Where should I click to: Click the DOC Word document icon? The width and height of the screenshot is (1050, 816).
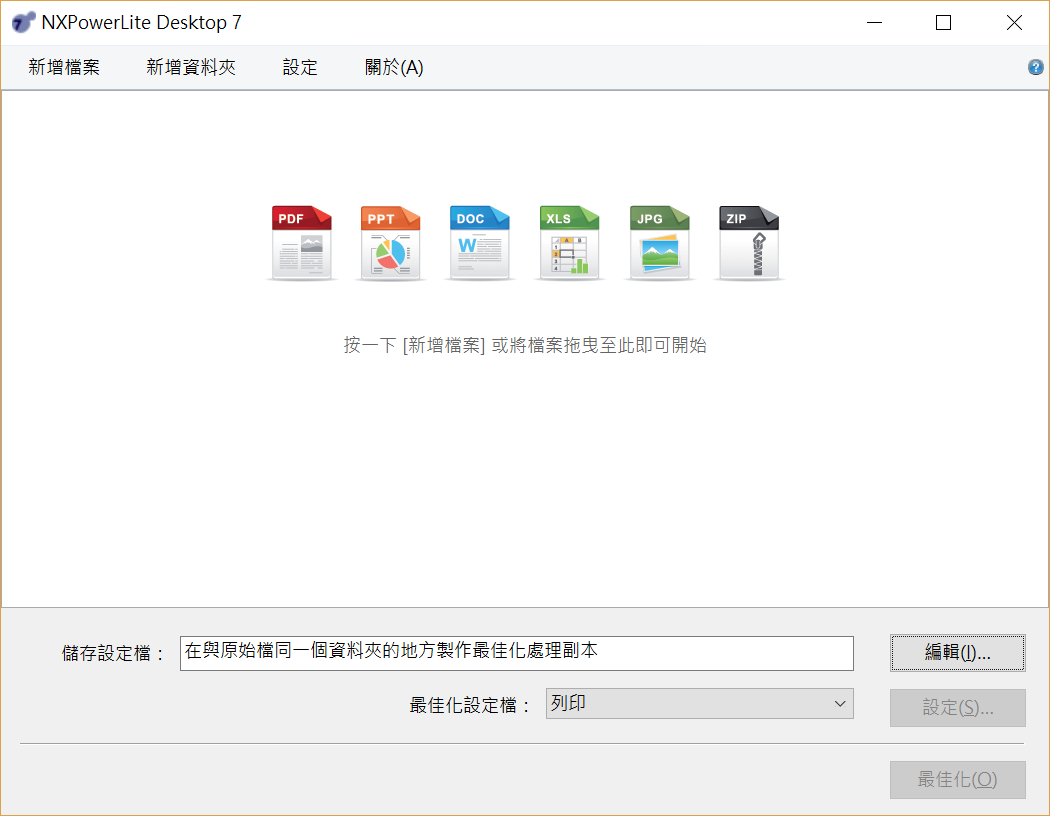[x=480, y=243]
